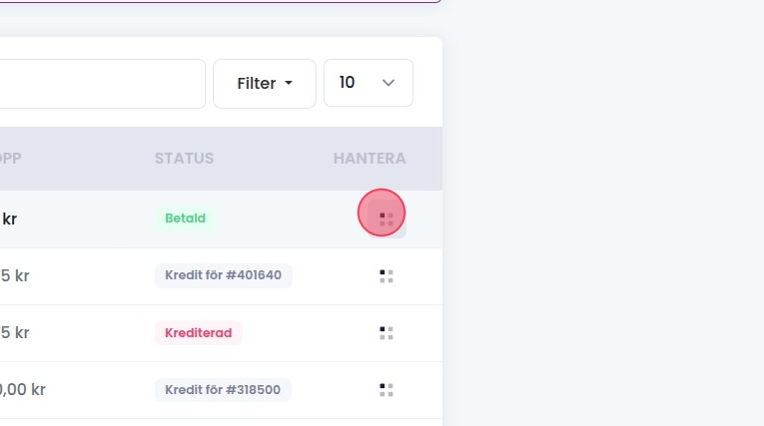Click the Kredit för #318500 badge

223,390
